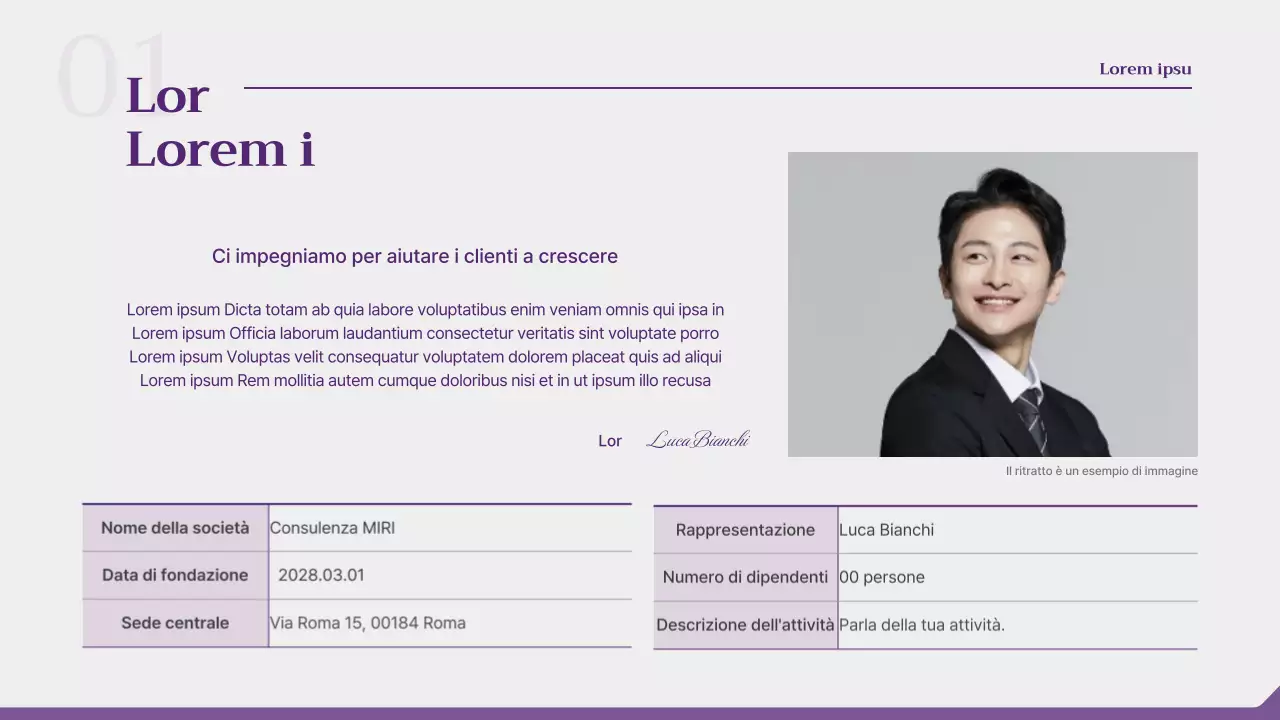The image size is (1280, 720).
Task: Select the address "Via Roma 15, 00184 Roma"
Action: 367,622
